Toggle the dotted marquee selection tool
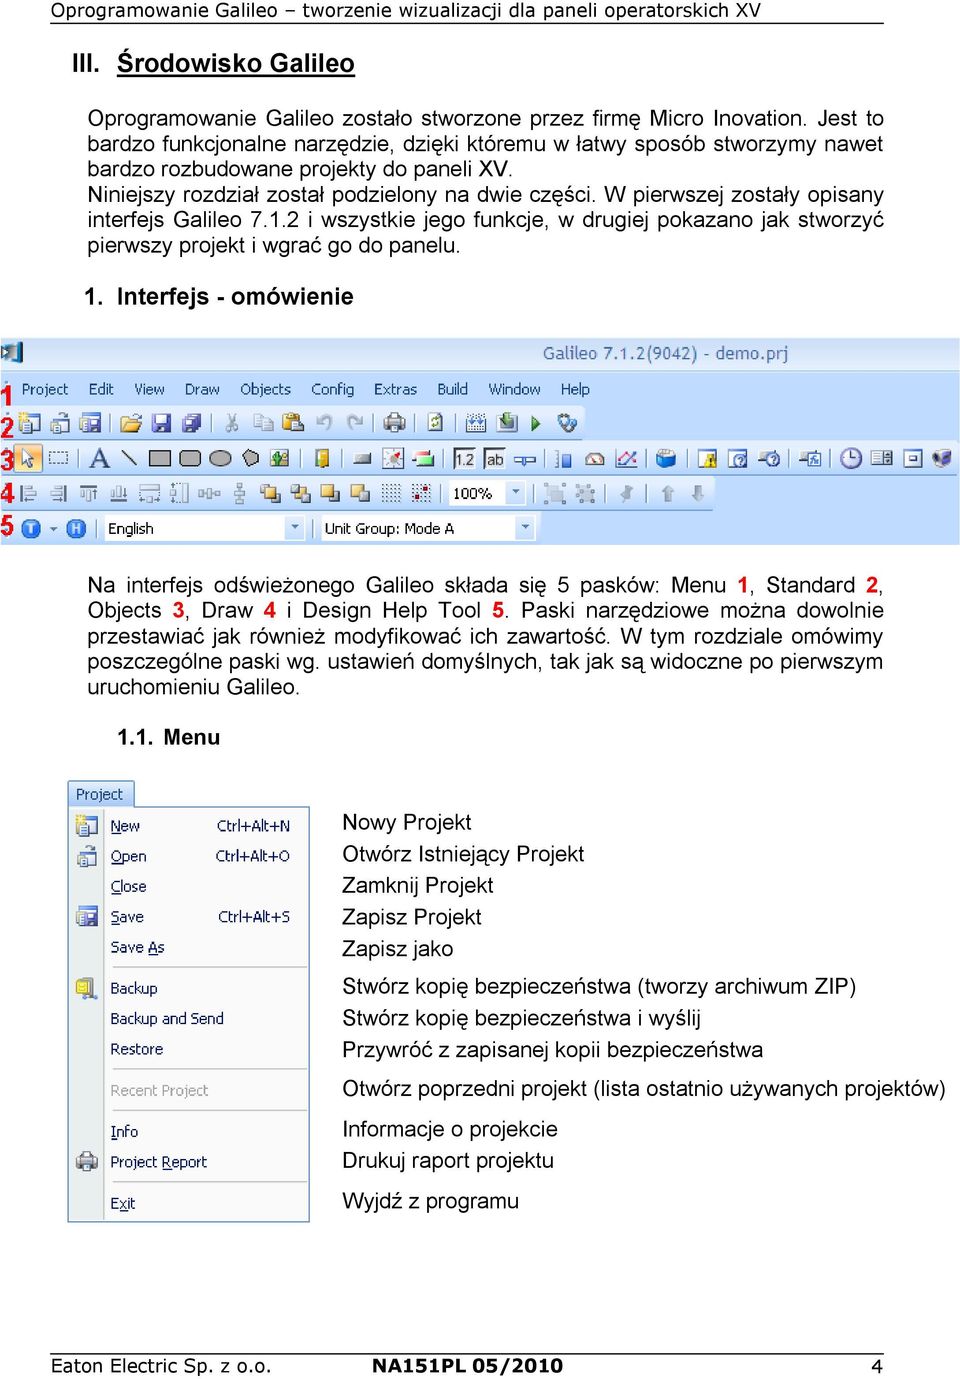The height and width of the screenshot is (1379, 960). point(59,459)
